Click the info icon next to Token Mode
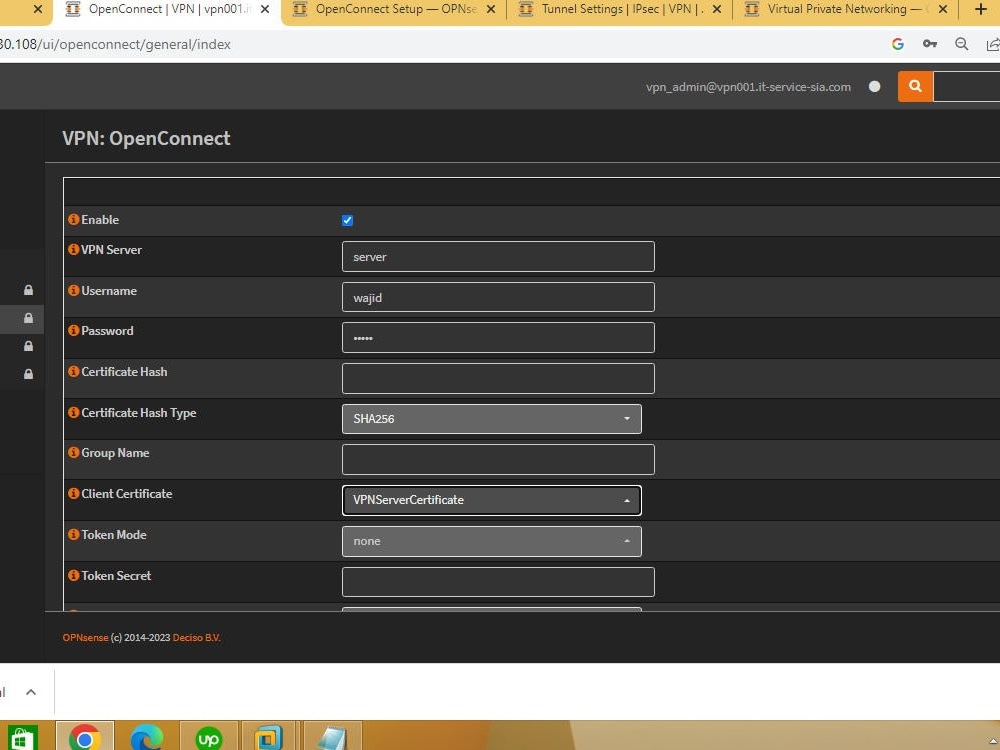The image size is (1000, 750). (x=73, y=535)
